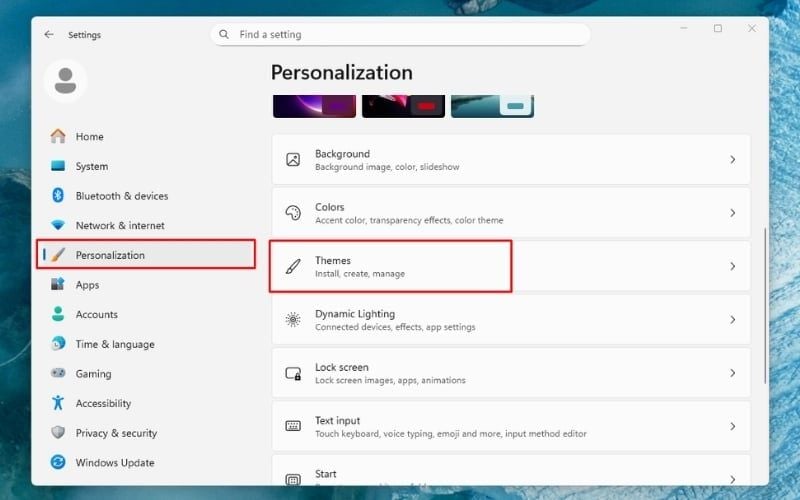The width and height of the screenshot is (800, 500).
Task: Select the Gaming label in sidebar
Action: [93, 374]
